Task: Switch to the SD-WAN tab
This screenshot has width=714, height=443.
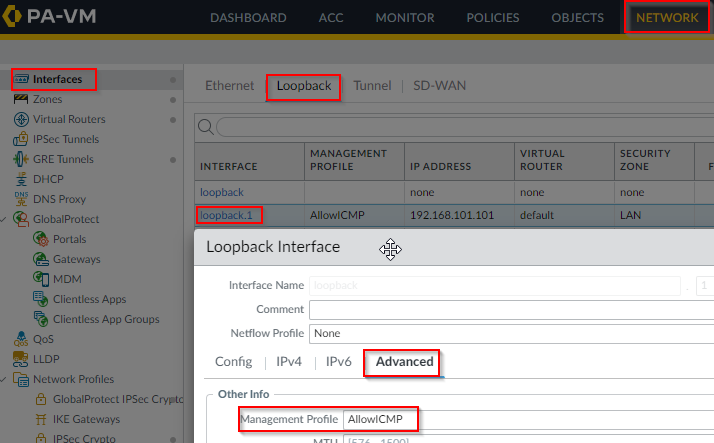Action: pyautogui.click(x=439, y=86)
